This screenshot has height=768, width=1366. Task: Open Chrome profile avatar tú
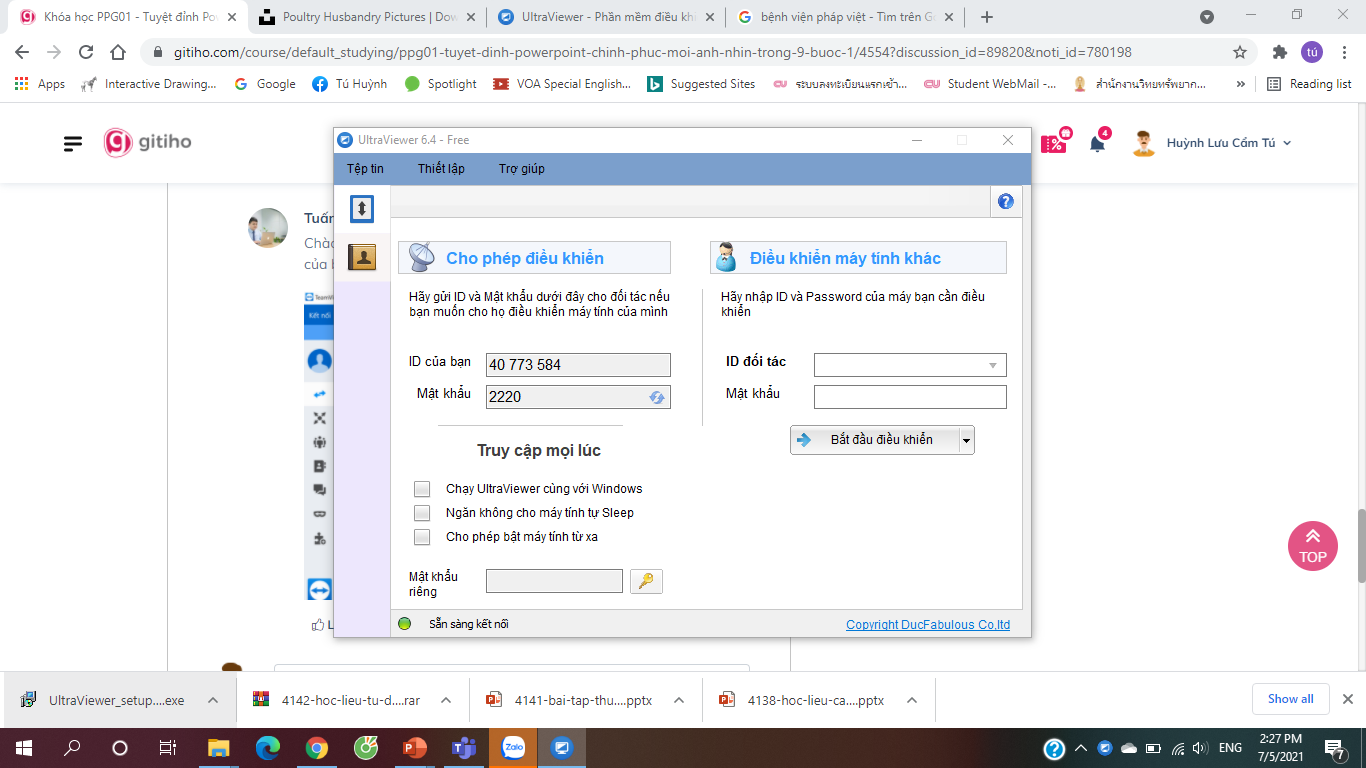(x=1312, y=52)
